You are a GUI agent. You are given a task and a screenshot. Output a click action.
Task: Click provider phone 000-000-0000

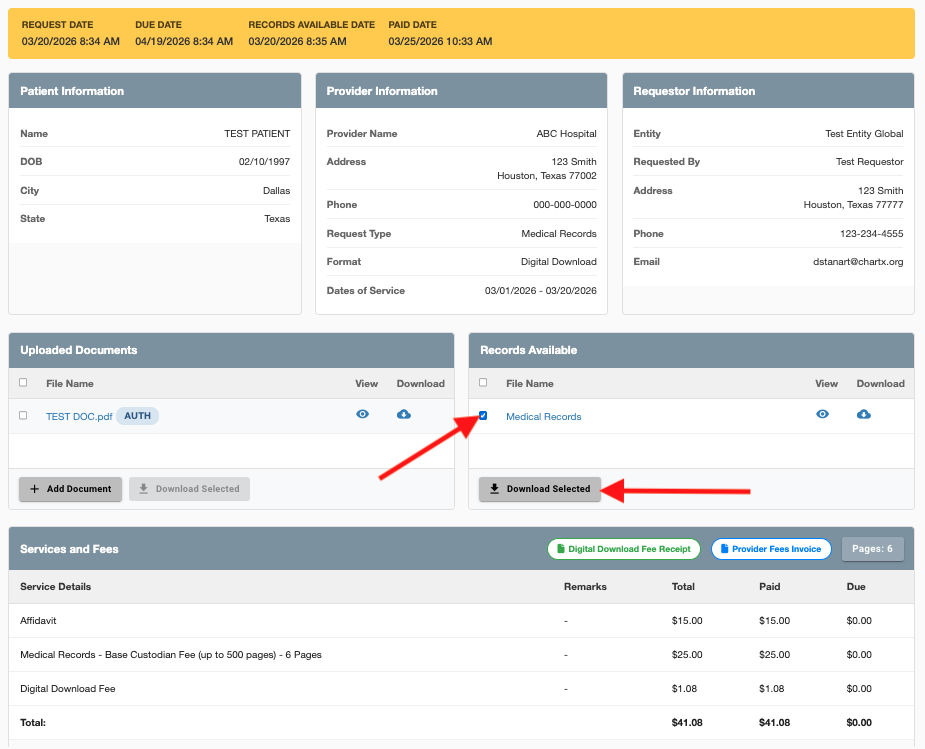565,205
